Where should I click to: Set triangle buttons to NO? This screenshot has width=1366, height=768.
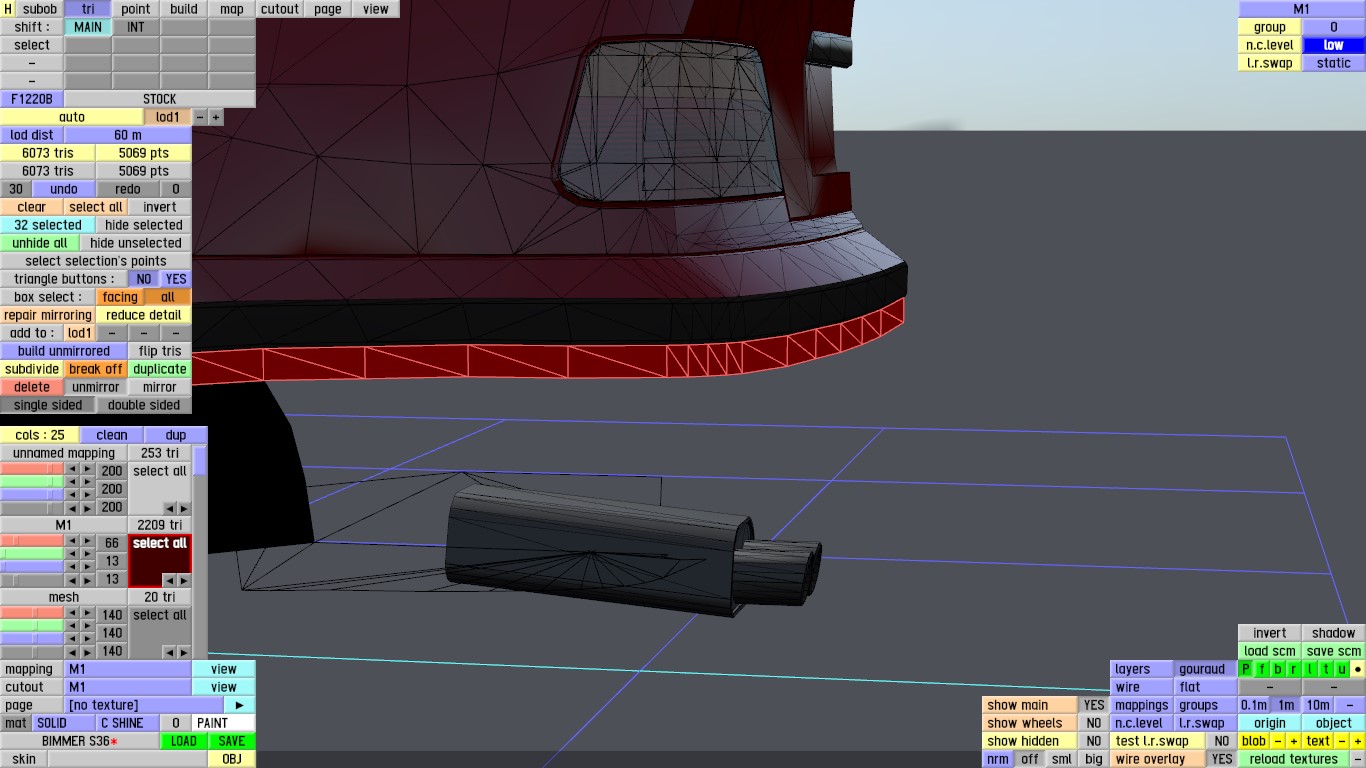pyautogui.click(x=144, y=279)
